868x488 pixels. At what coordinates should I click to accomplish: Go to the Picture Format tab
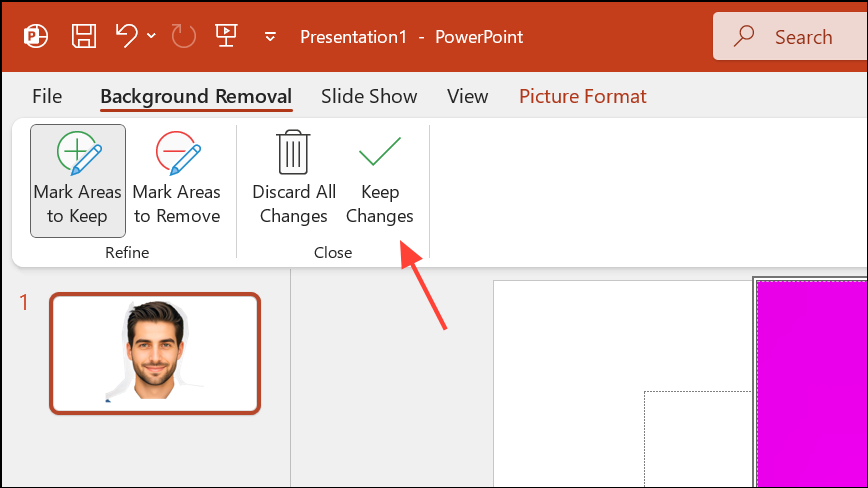click(582, 97)
